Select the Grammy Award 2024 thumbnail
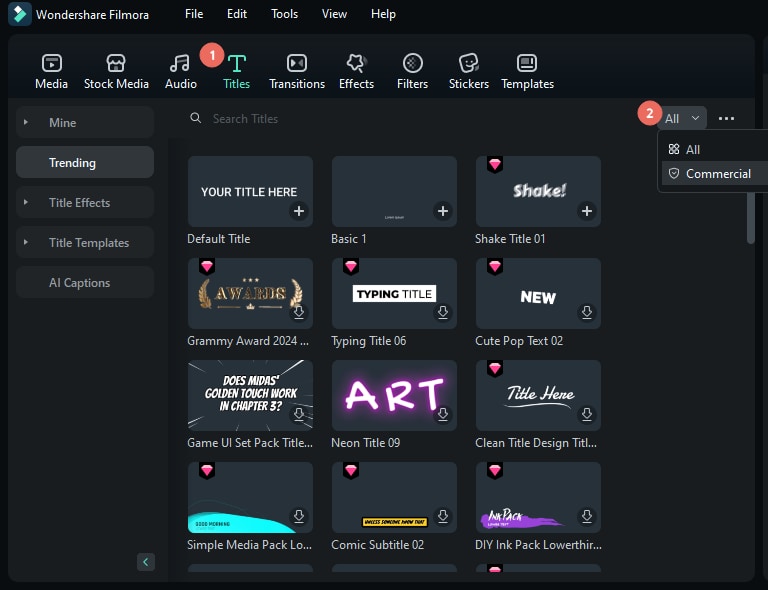Screen dimensions: 768x590 coord(250,294)
